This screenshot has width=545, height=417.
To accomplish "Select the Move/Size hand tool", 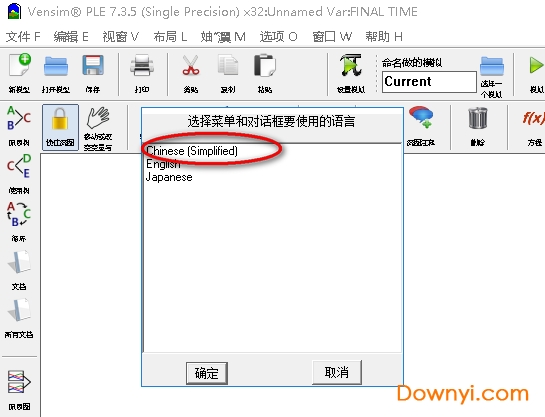I will (98, 117).
